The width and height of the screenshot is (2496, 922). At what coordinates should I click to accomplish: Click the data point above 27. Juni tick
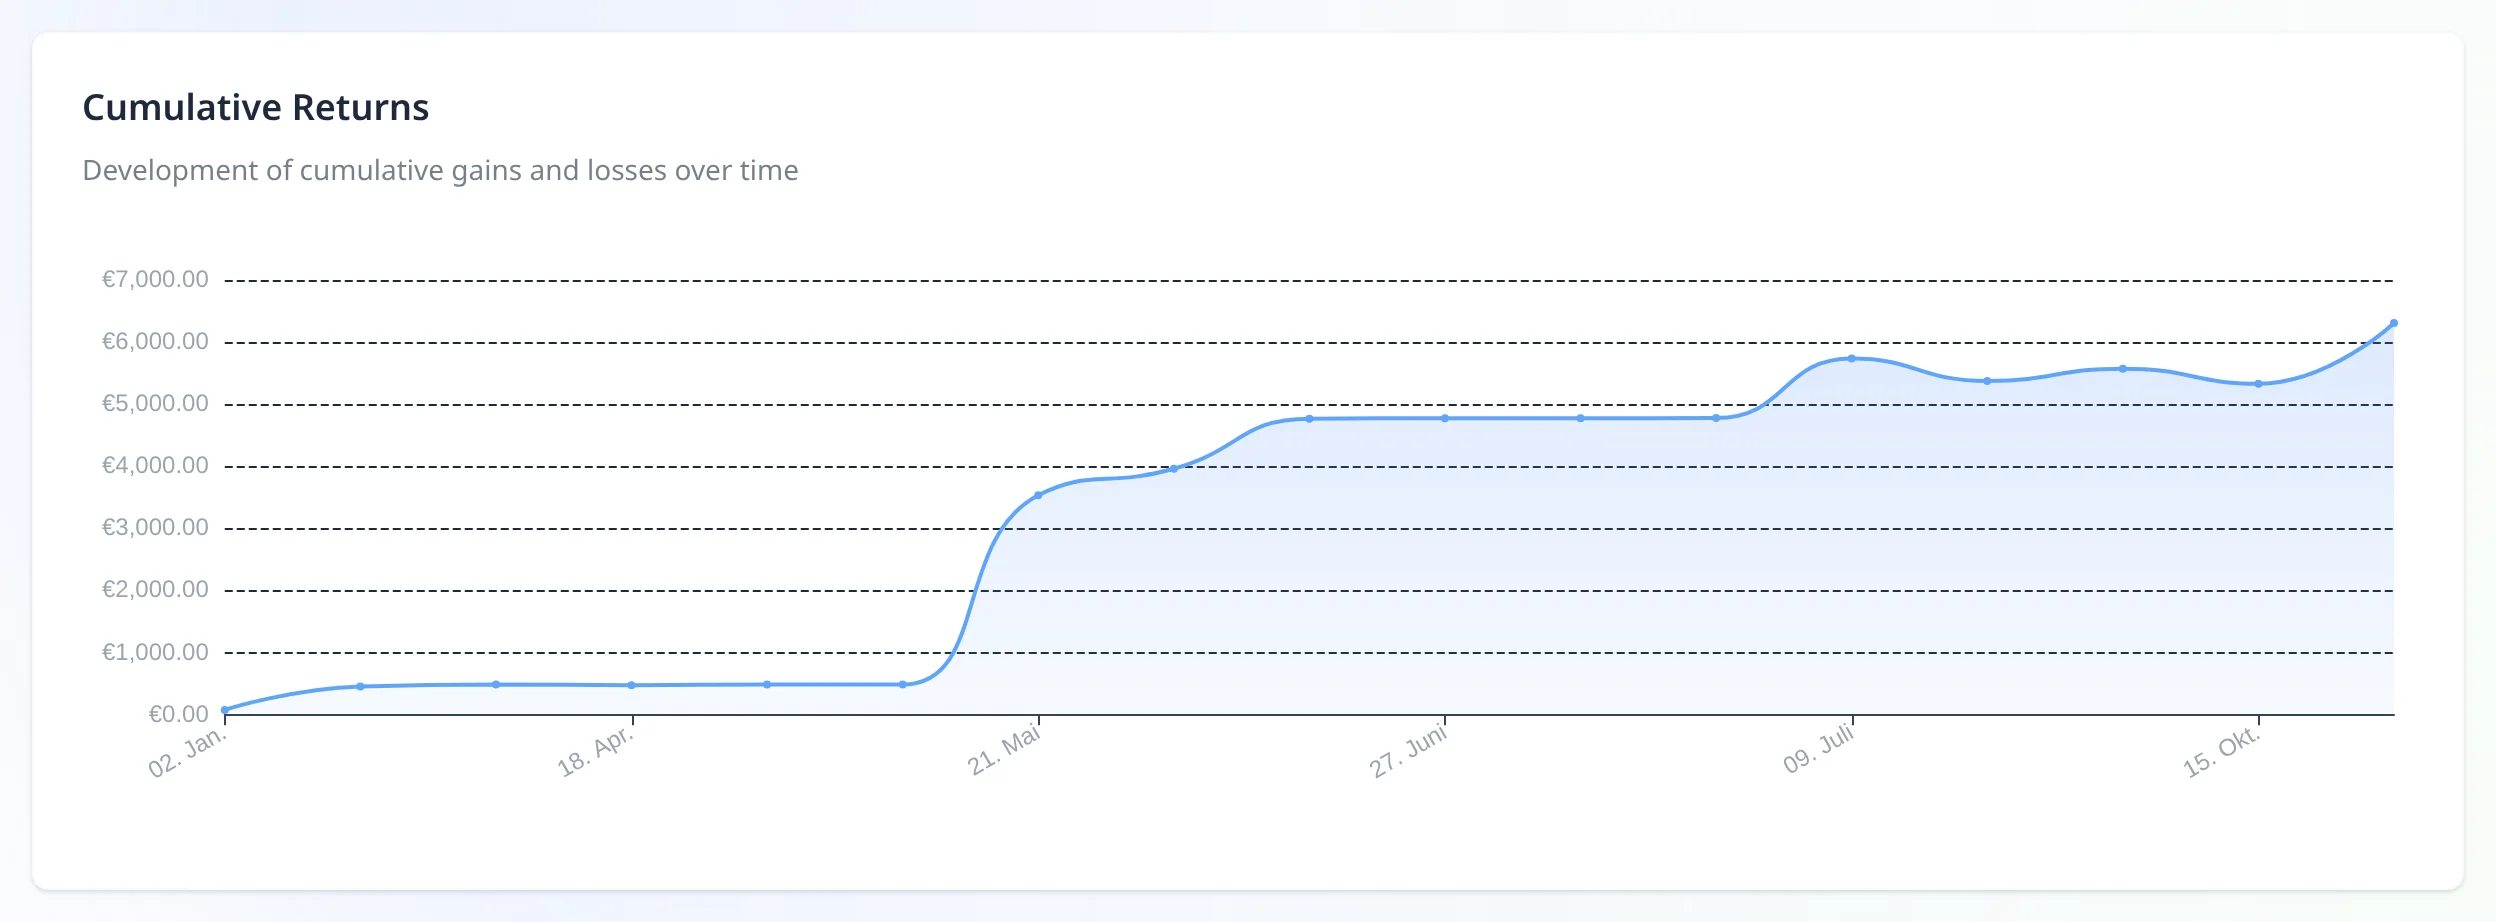pos(1445,418)
